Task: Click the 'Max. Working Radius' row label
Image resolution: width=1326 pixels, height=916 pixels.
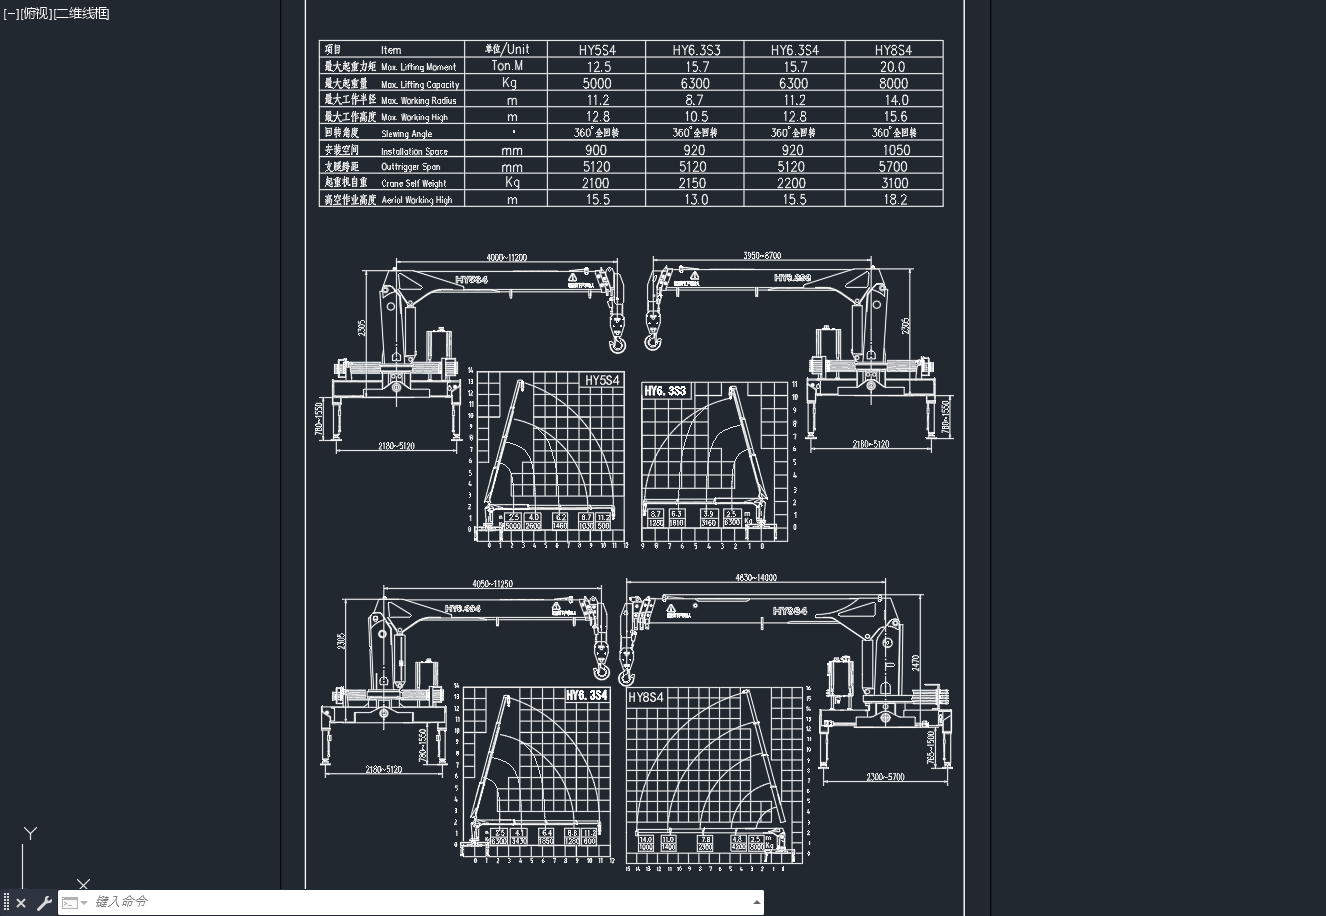Action: point(418,101)
